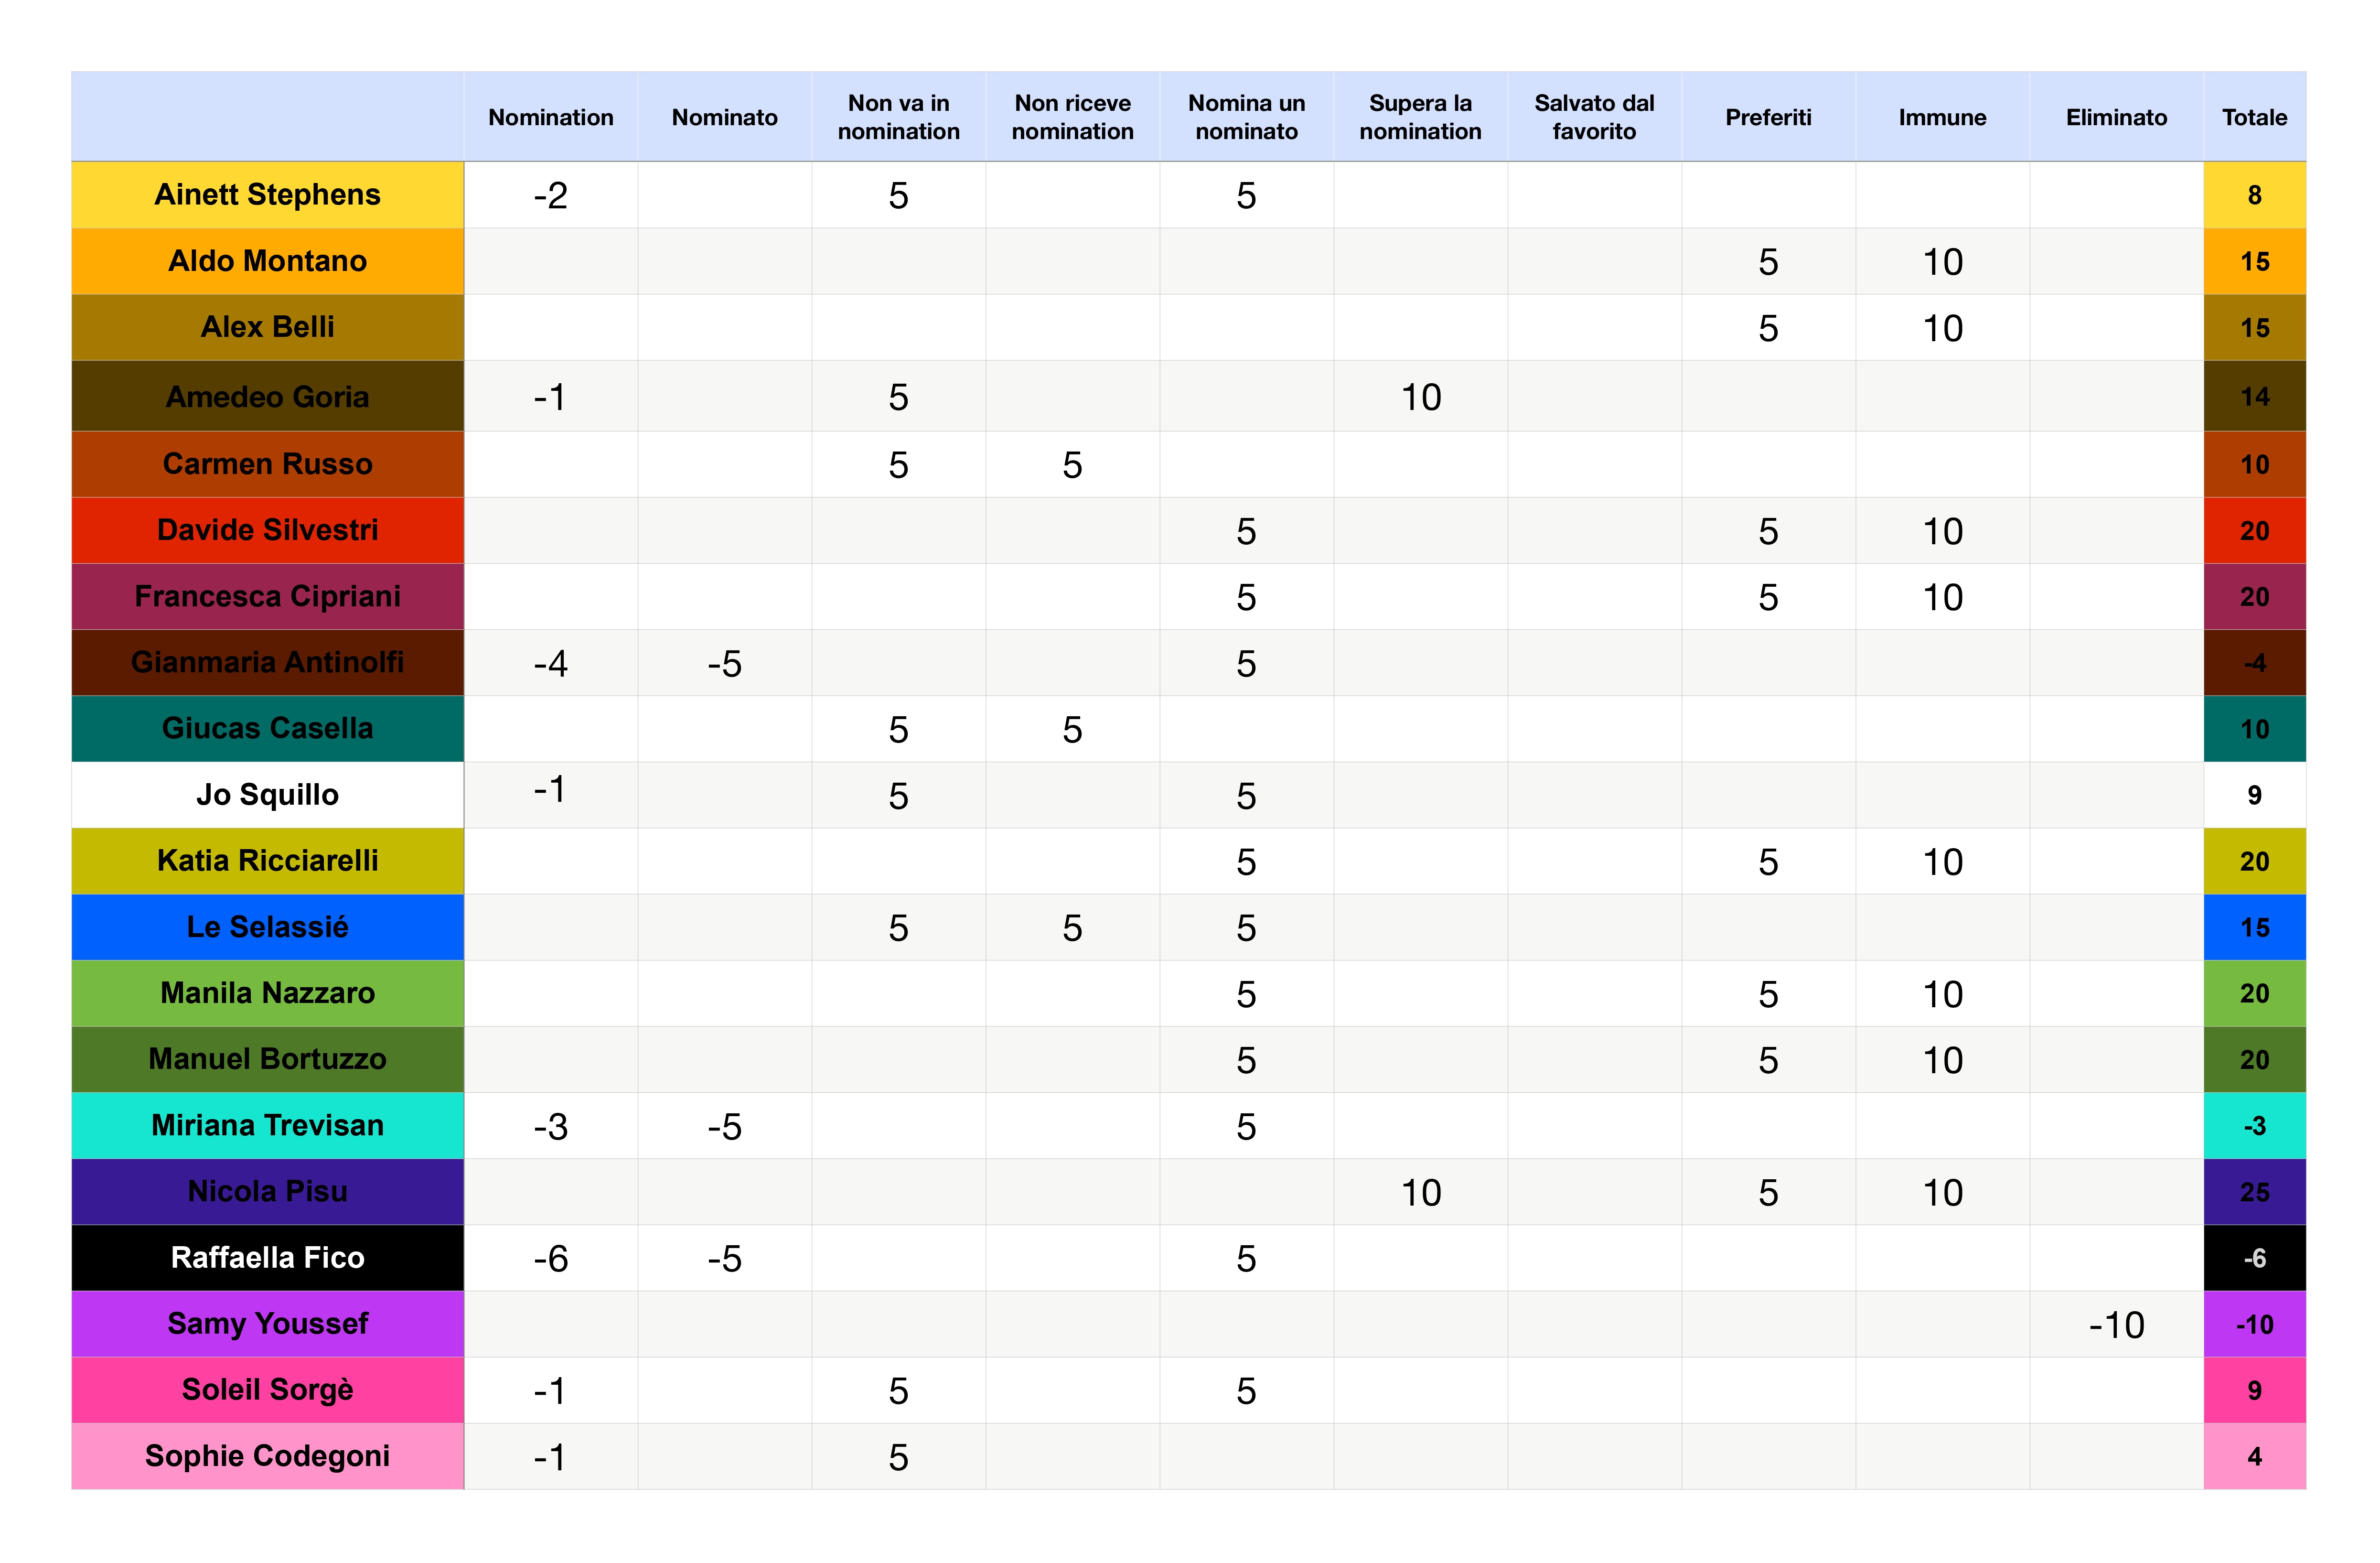The height and width of the screenshot is (1563, 2380).
Task: Click the Eliminato -10 cell for Samy Youssef
Action: (x=2116, y=1325)
